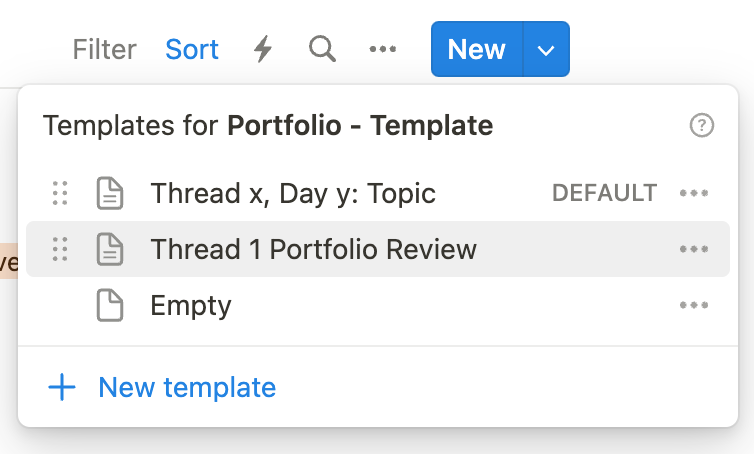Click drag handle for Thread 1 Portfolio Review
Viewport: 754px width, 454px height.
tap(60, 249)
